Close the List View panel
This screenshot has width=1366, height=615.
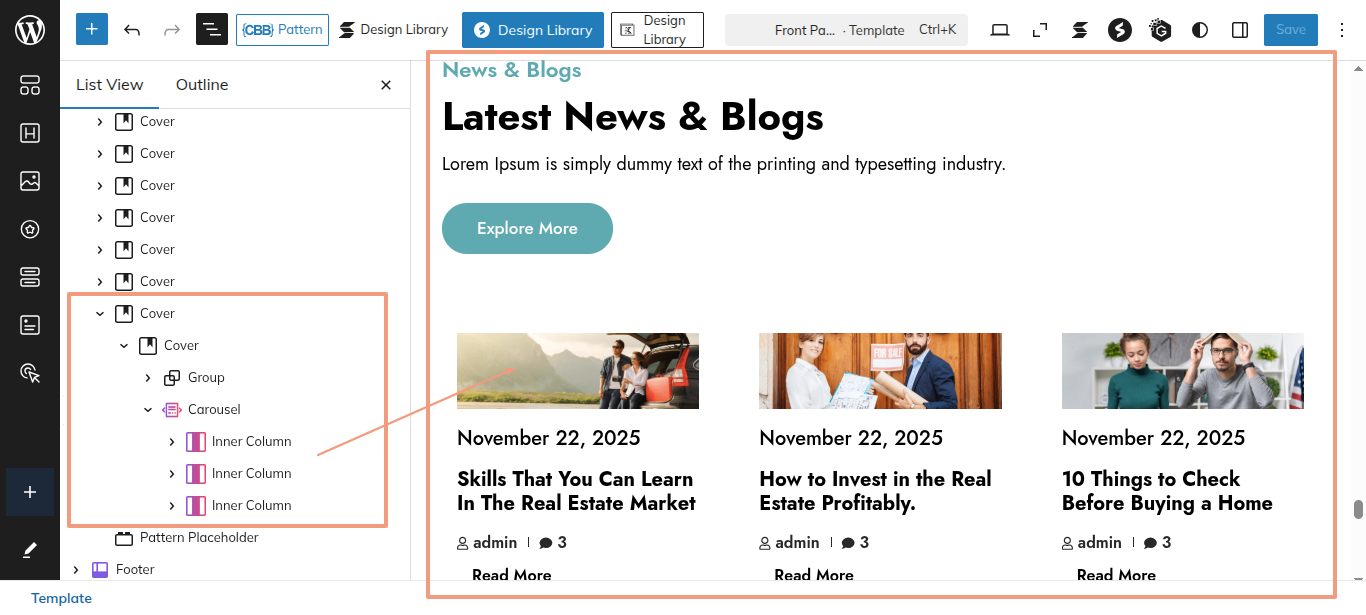tap(386, 85)
